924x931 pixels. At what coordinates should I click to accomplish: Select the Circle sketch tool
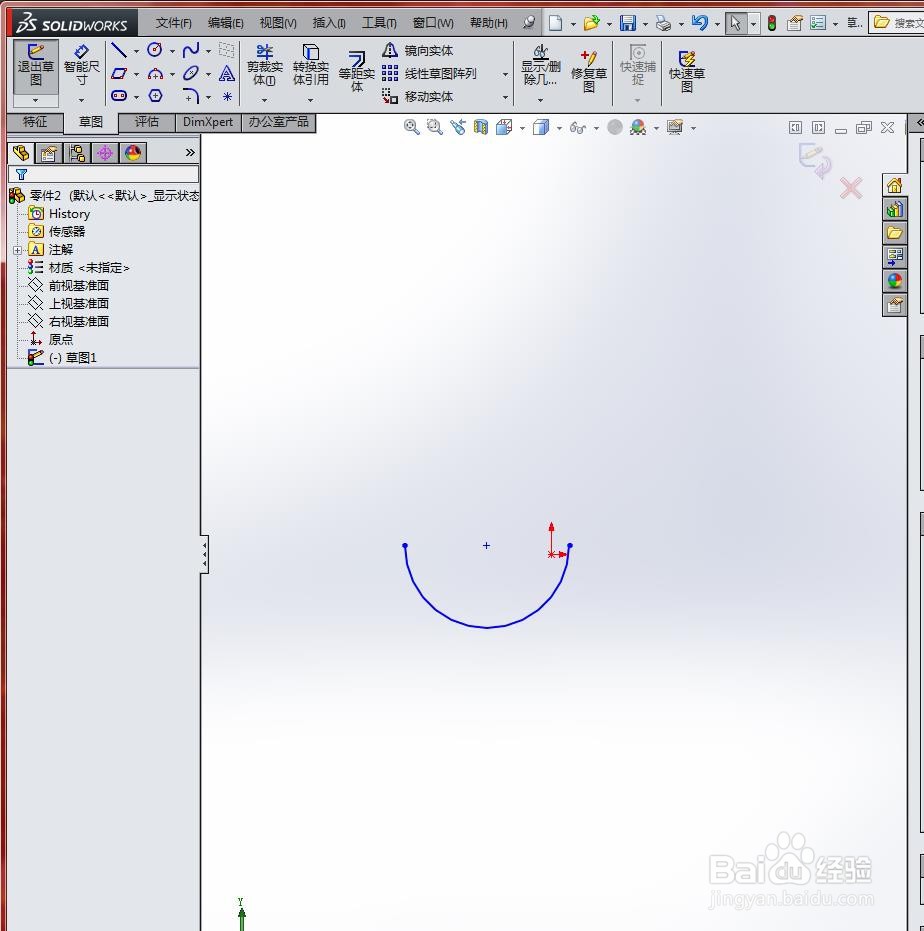click(x=155, y=50)
